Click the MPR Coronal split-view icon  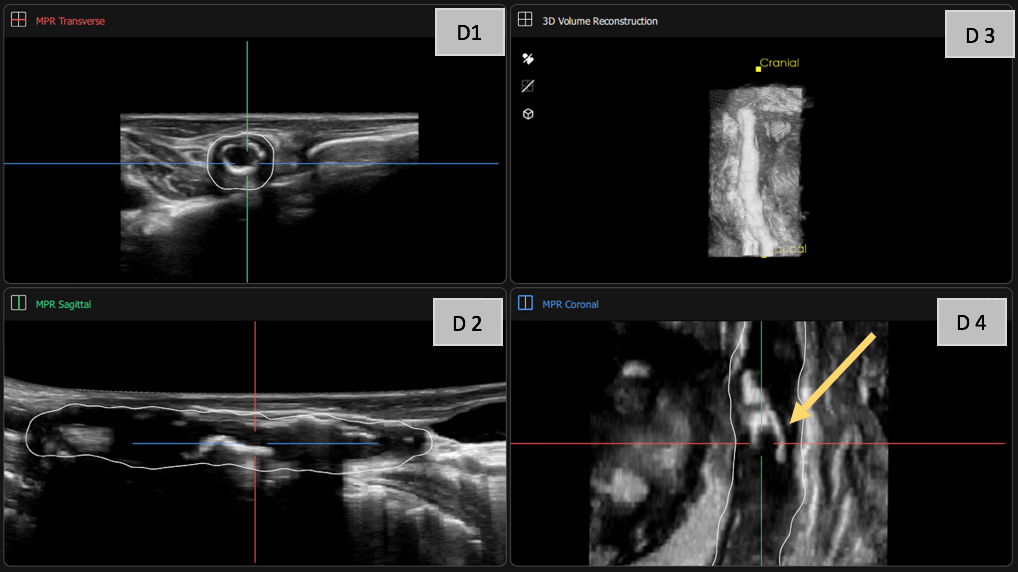pyautogui.click(x=525, y=304)
